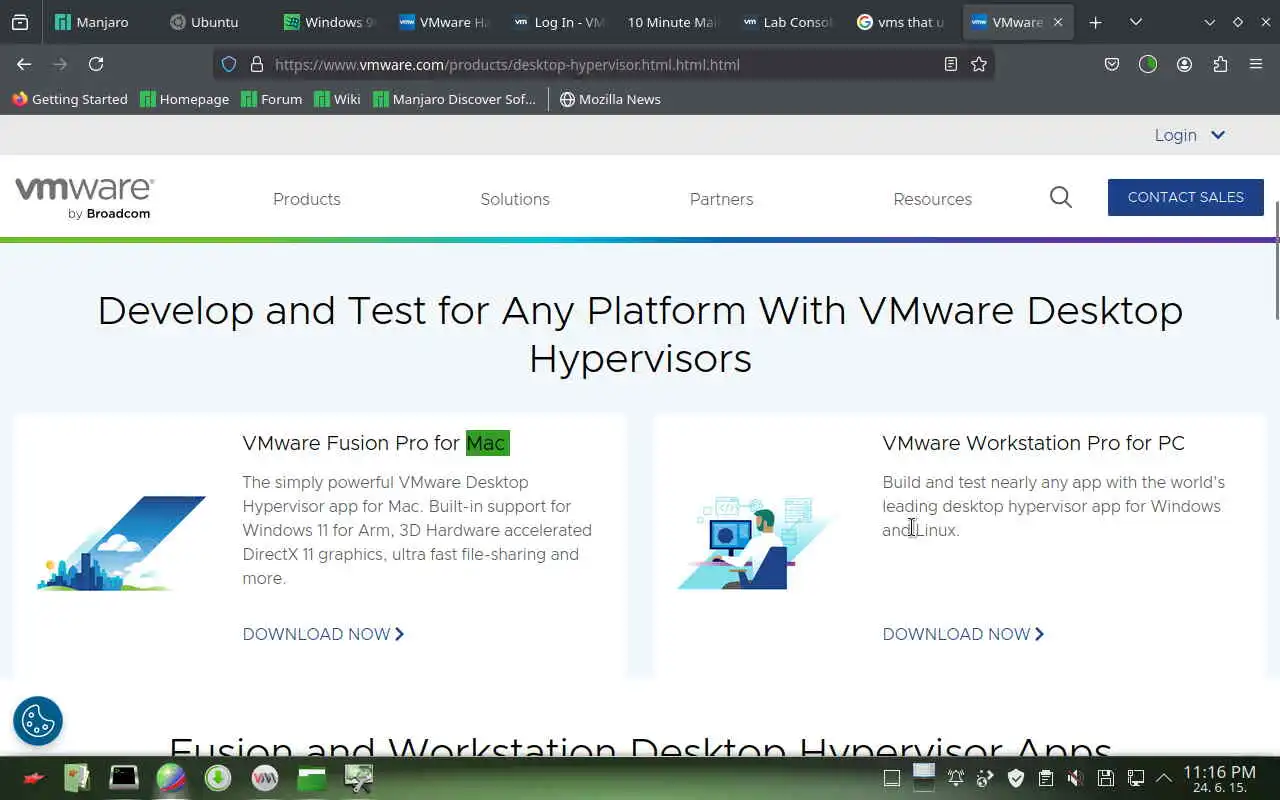Close the active VMware tab
The width and height of the screenshot is (1280, 800).
(1058, 22)
